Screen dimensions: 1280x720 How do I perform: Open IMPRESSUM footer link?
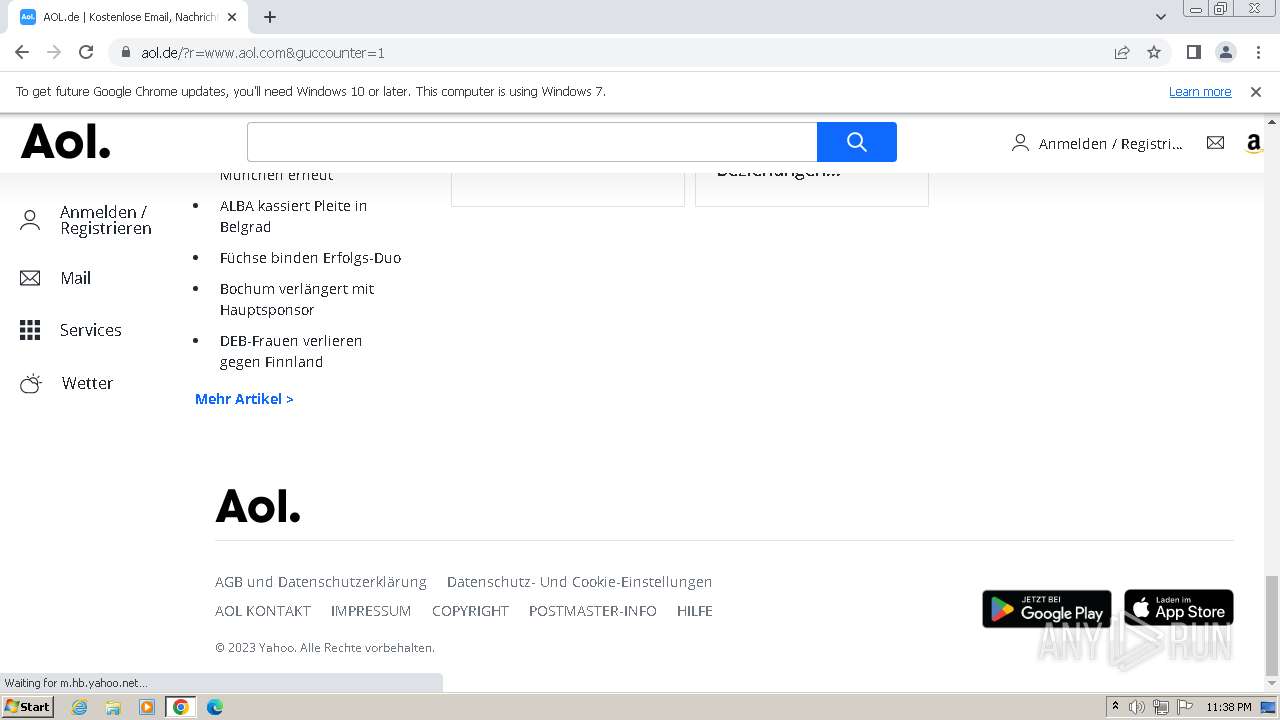coord(371,611)
